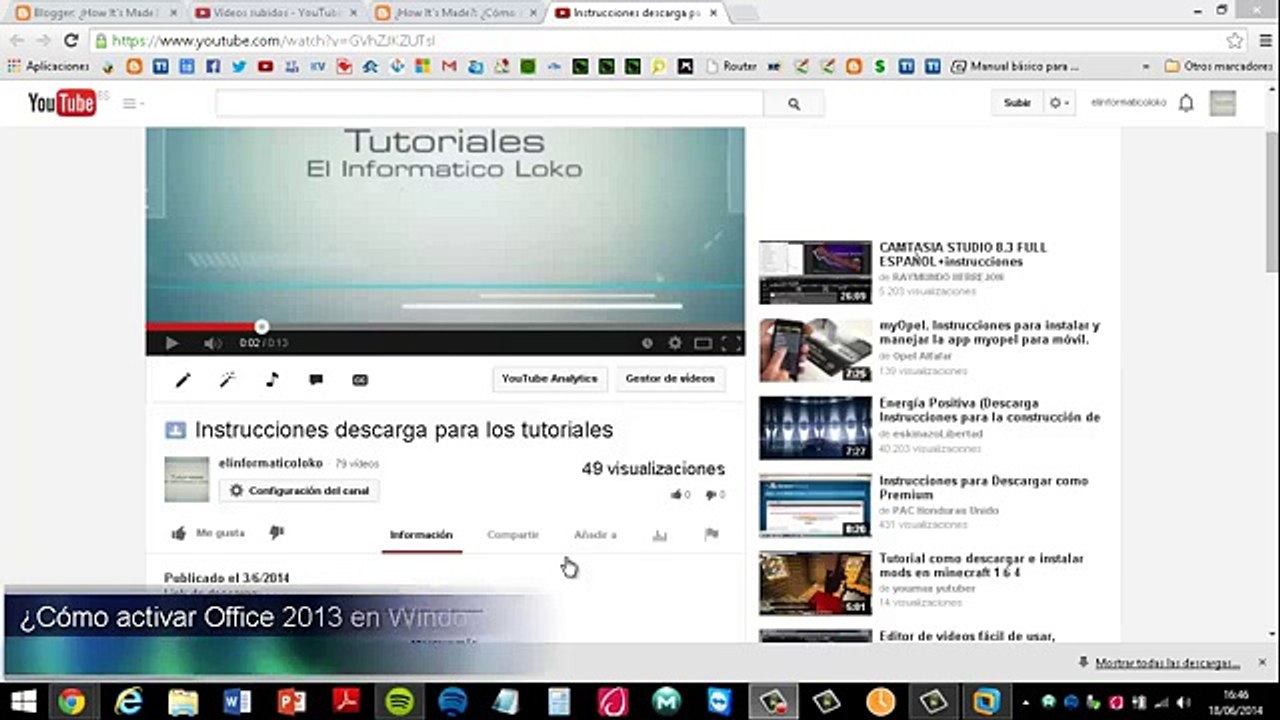Open Otros marcadores folder
Image resolution: width=1280 pixels, height=720 pixels.
[x=1218, y=66]
